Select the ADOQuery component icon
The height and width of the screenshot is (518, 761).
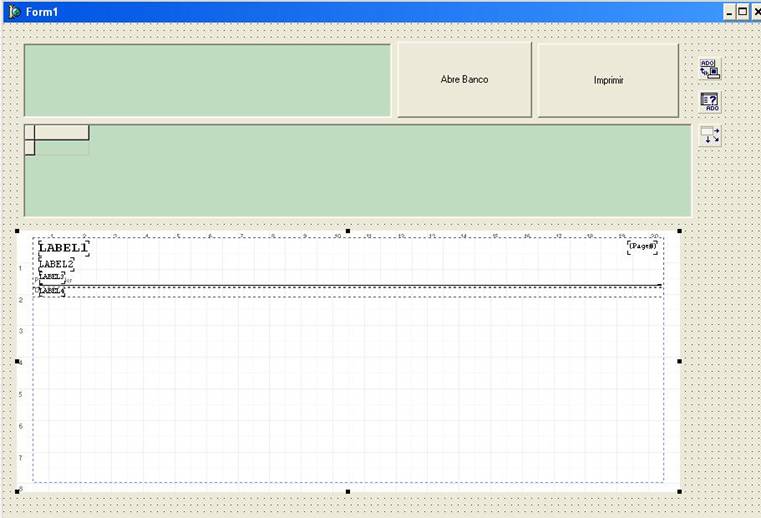(x=709, y=102)
